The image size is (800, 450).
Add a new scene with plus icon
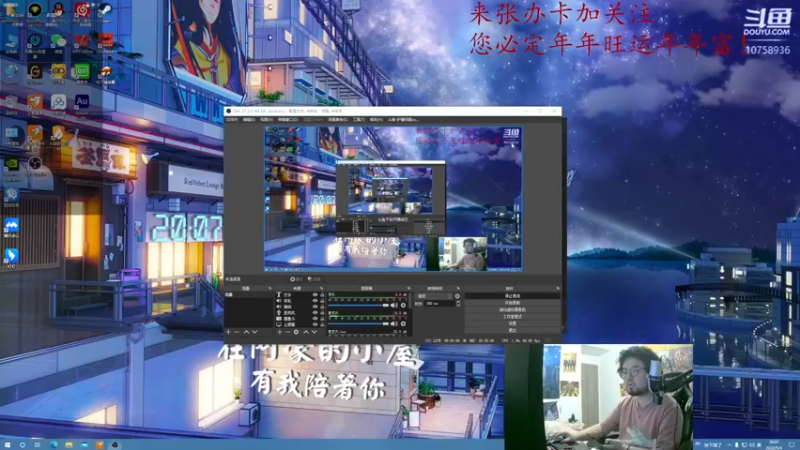228,332
